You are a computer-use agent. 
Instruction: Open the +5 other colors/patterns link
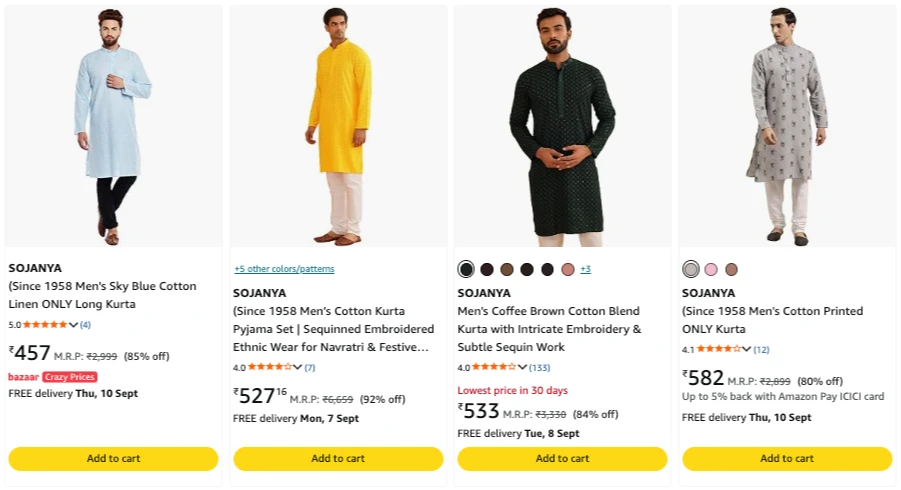(284, 269)
